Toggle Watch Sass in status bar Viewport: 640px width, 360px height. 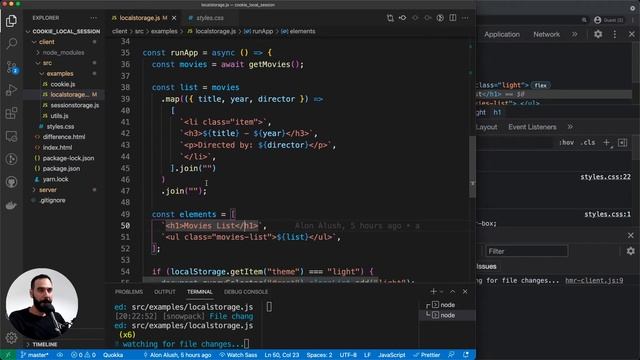[238, 355]
